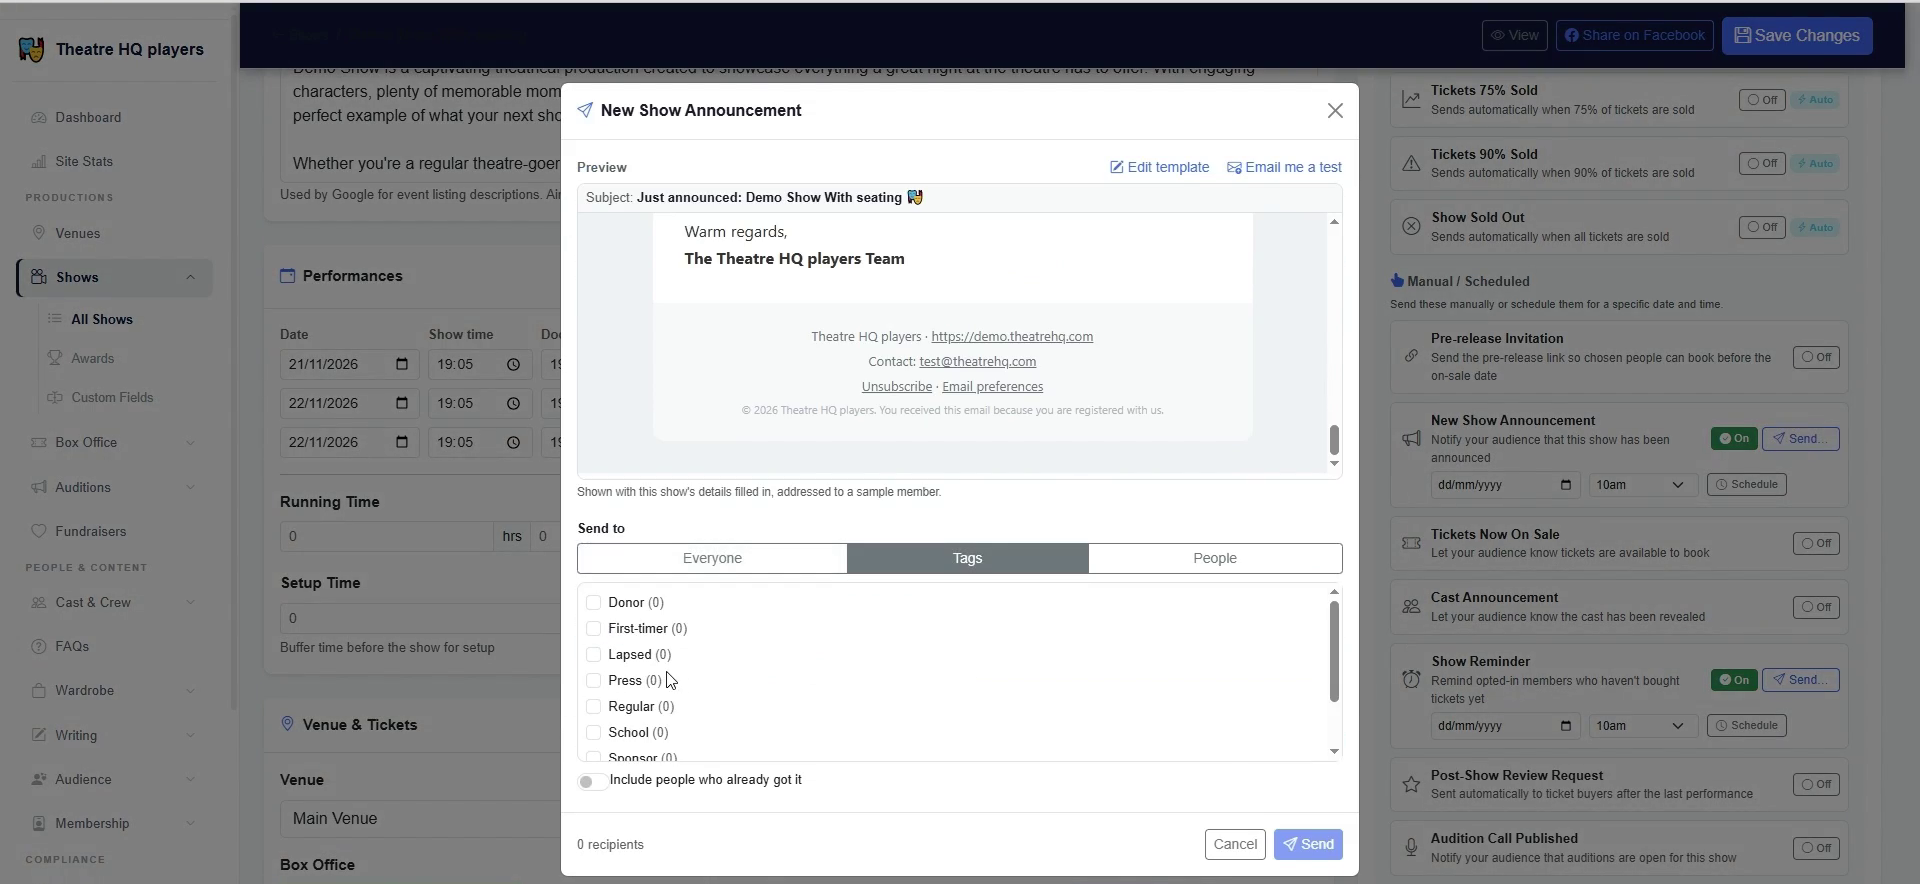The width and height of the screenshot is (1920, 884).
Task: Click the FAQs question icon
Action: click(39, 646)
